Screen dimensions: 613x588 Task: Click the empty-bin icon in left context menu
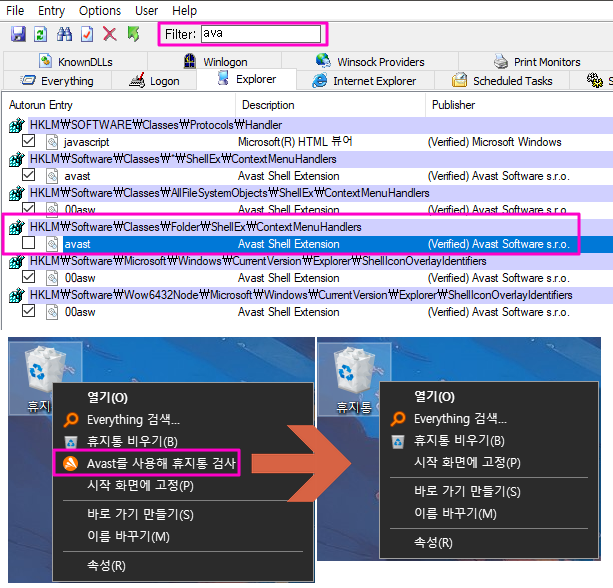pyautogui.click(x=71, y=442)
